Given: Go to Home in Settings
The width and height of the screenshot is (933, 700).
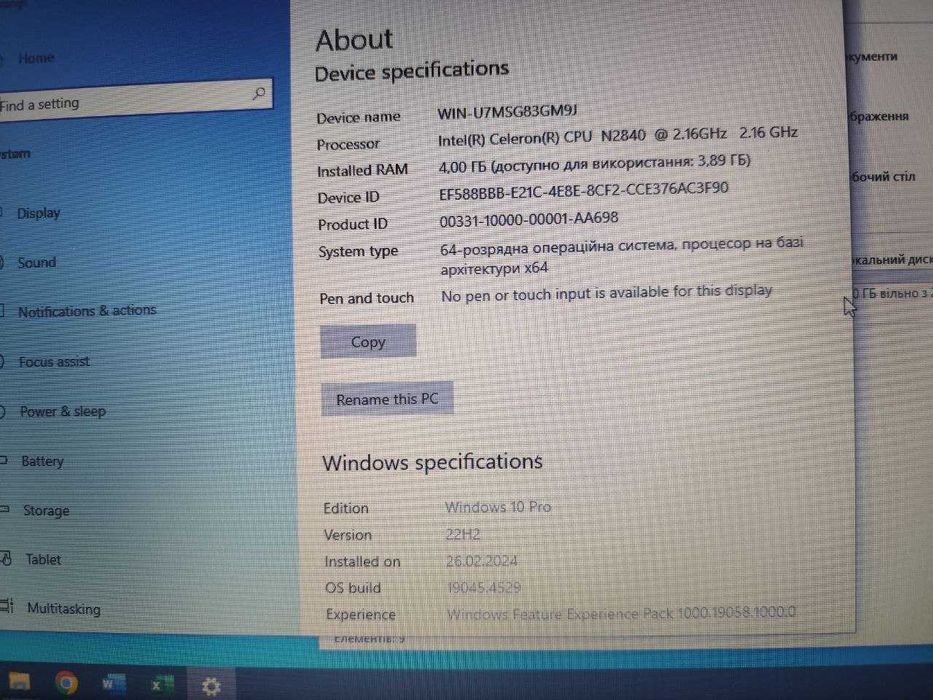Looking at the screenshot, I should point(36,58).
